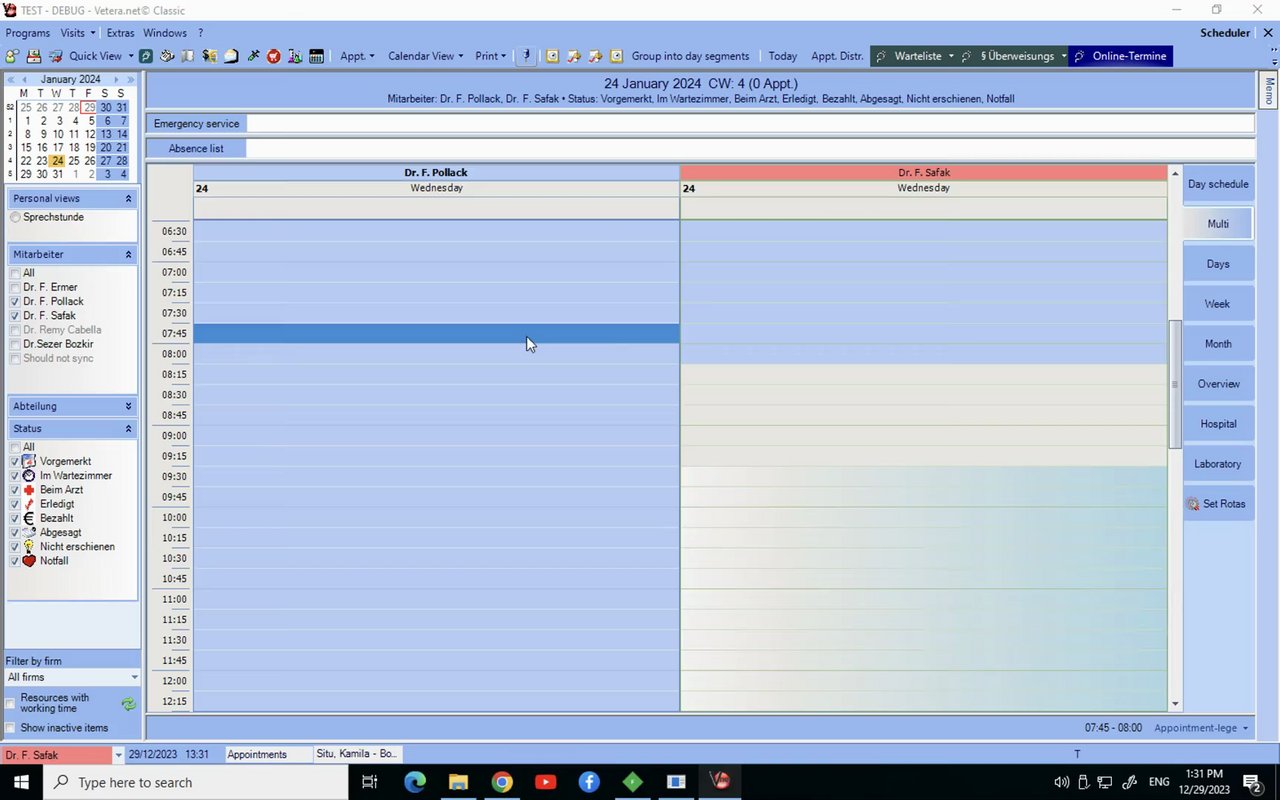Viewport: 1280px width, 800px height.
Task: Open File Explorer from the taskbar
Action: pyautogui.click(x=458, y=782)
